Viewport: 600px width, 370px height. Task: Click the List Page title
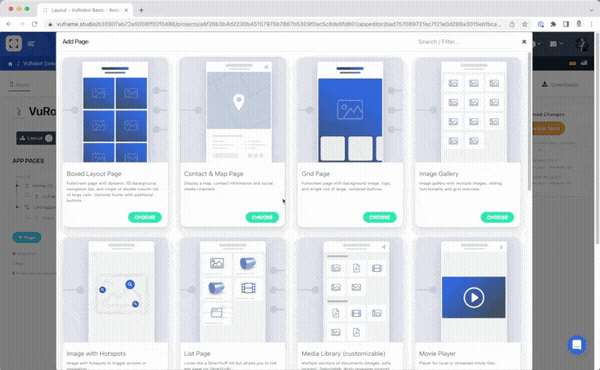[x=197, y=354]
